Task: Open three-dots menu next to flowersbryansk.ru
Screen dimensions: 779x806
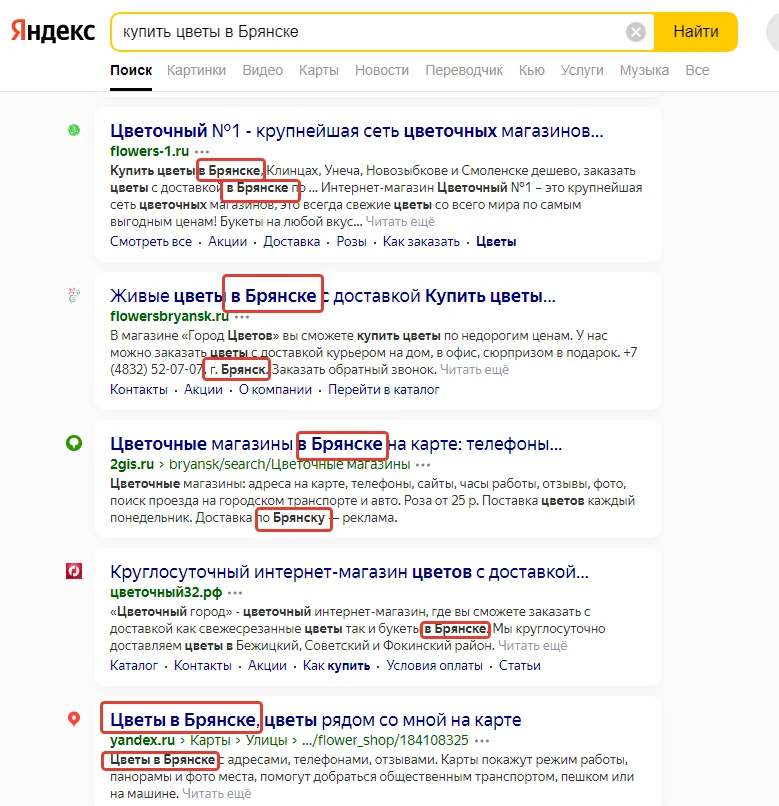Action: click(x=243, y=317)
